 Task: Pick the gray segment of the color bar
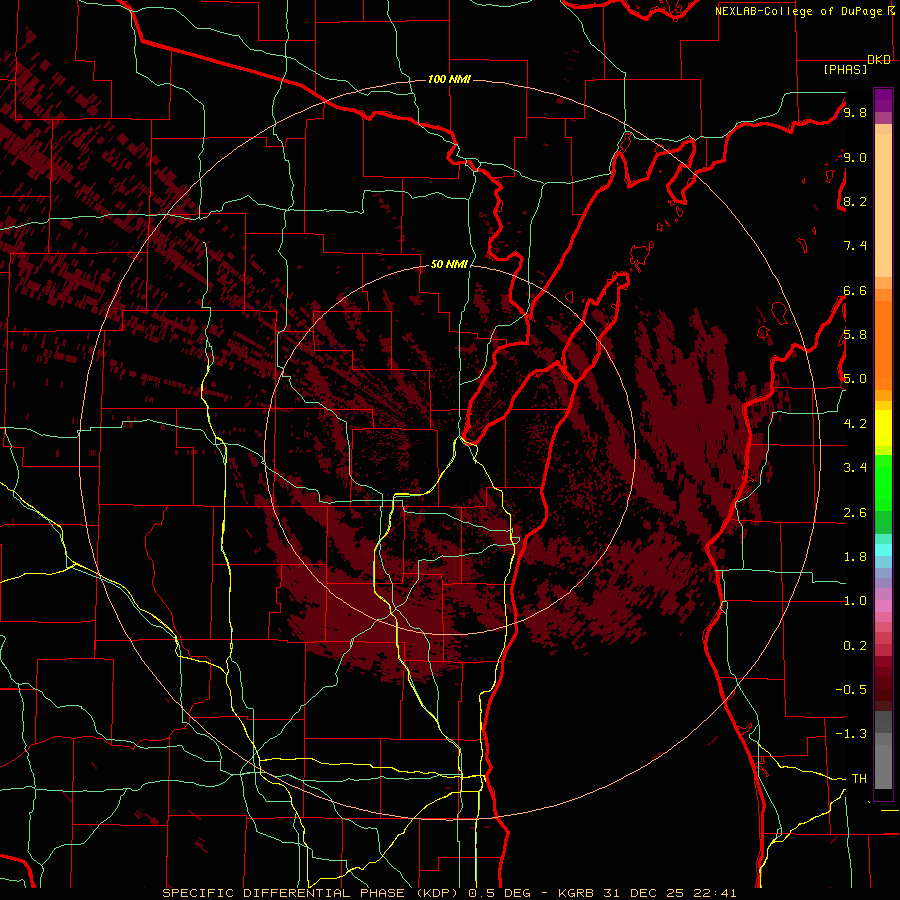883,752
